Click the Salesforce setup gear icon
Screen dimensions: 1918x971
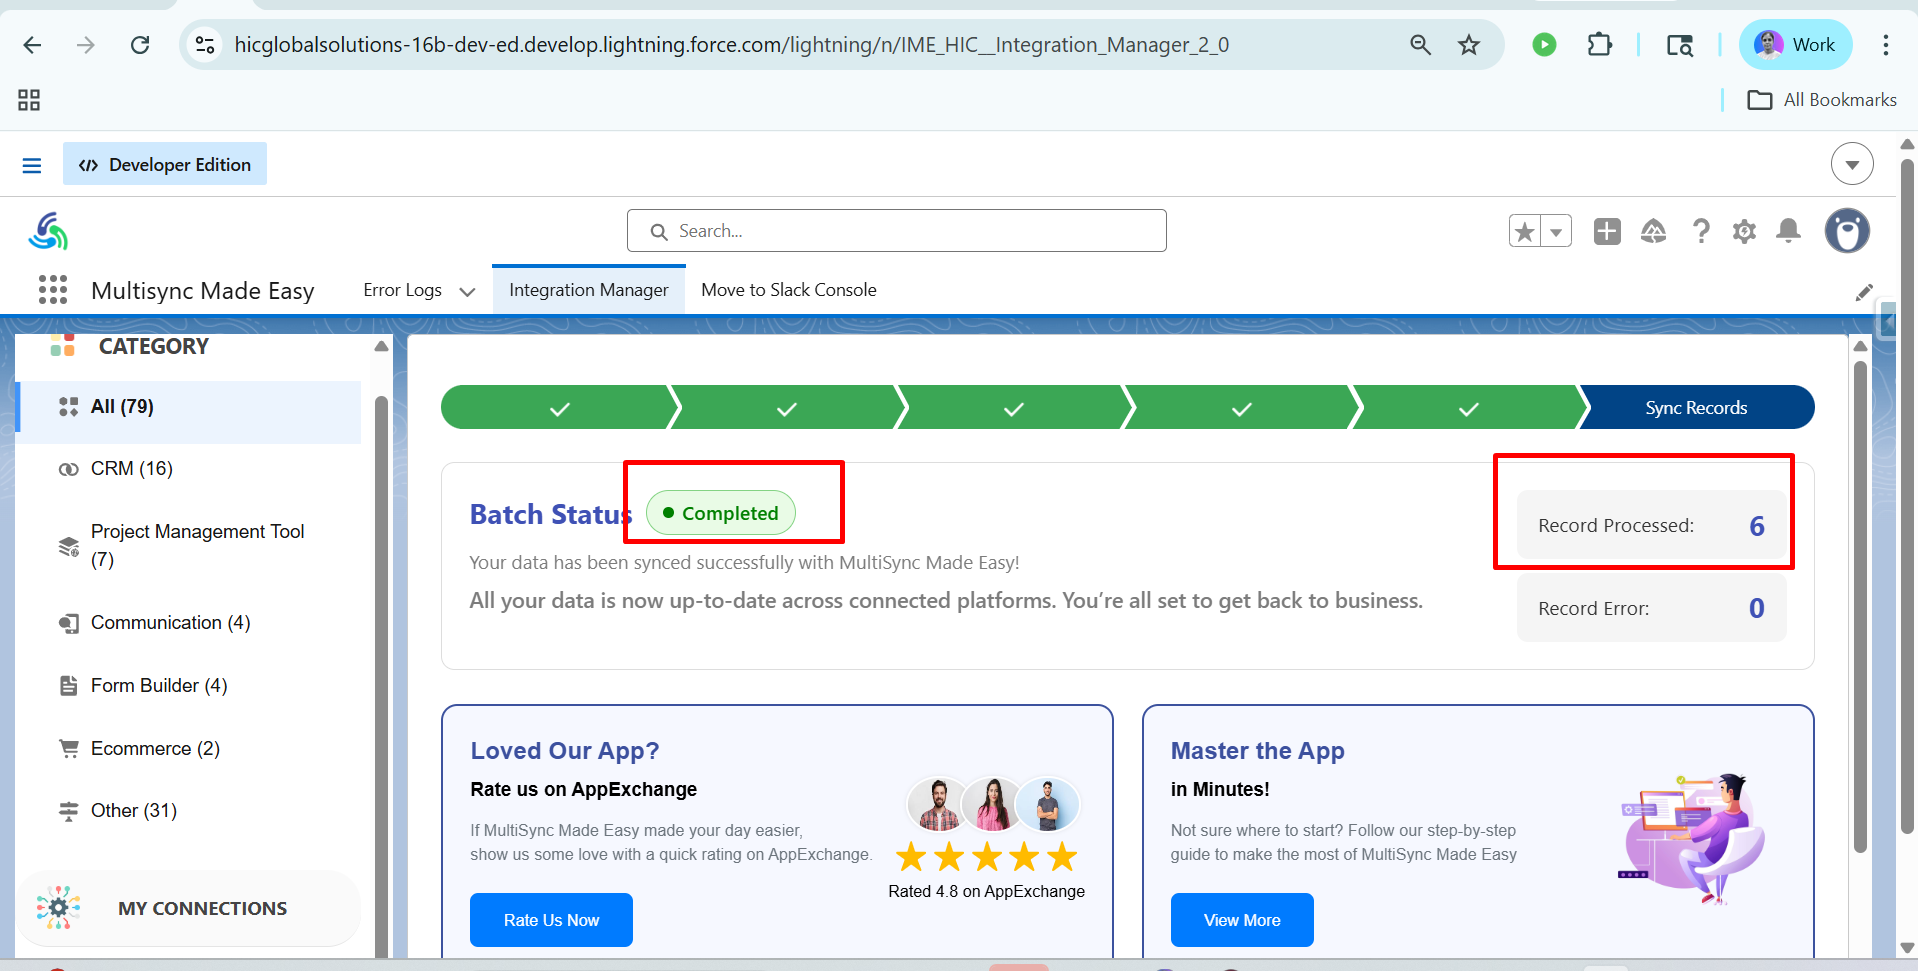click(1744, 232)
